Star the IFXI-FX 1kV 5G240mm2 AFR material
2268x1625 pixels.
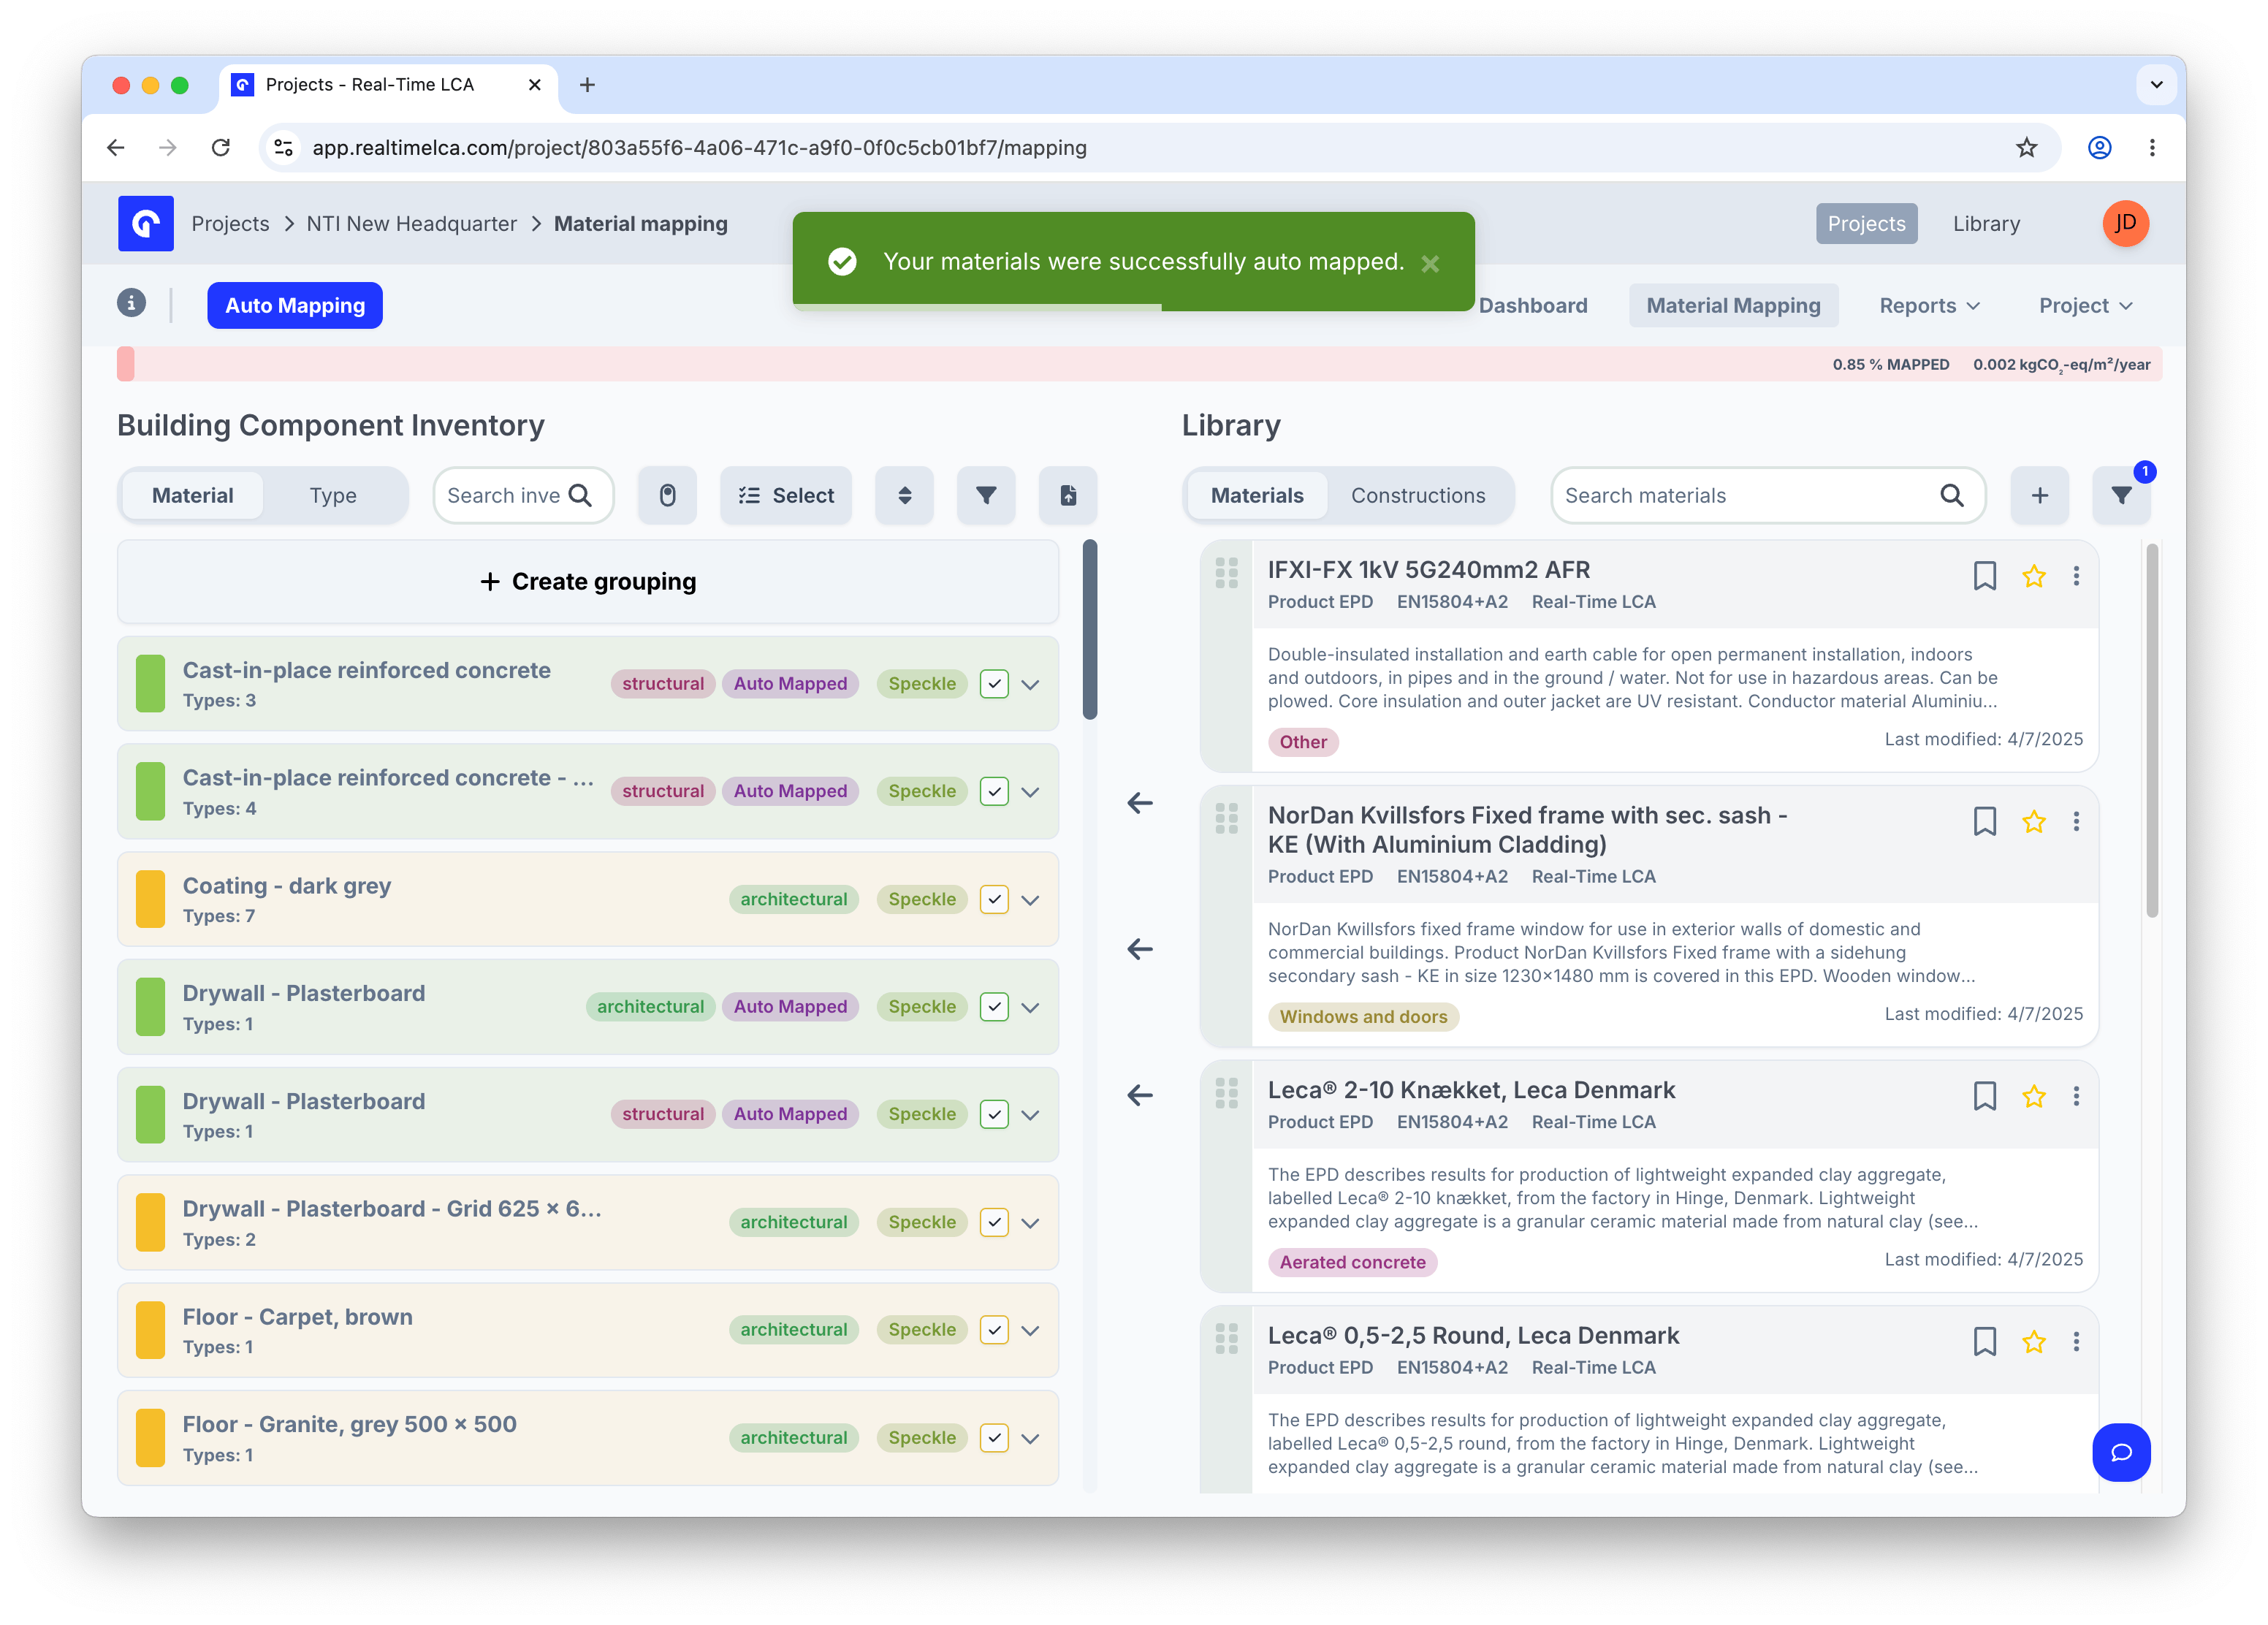click(x=2033, y=576)
